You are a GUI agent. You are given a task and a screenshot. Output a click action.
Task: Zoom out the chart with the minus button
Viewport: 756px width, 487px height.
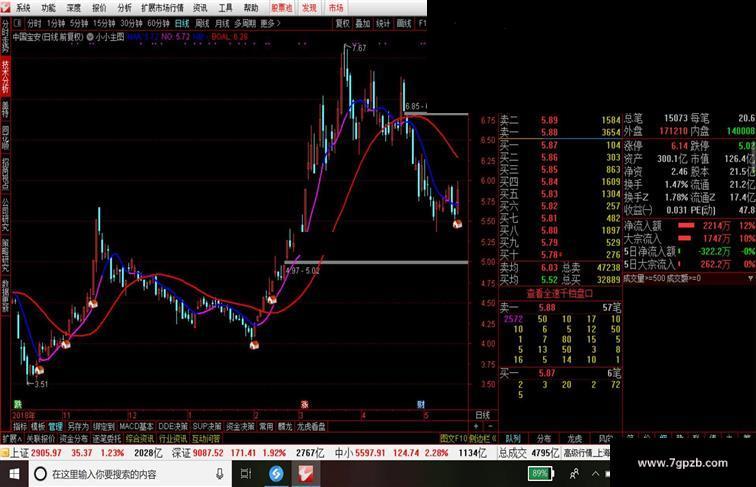pyautogui.click(x=490, y=426)
